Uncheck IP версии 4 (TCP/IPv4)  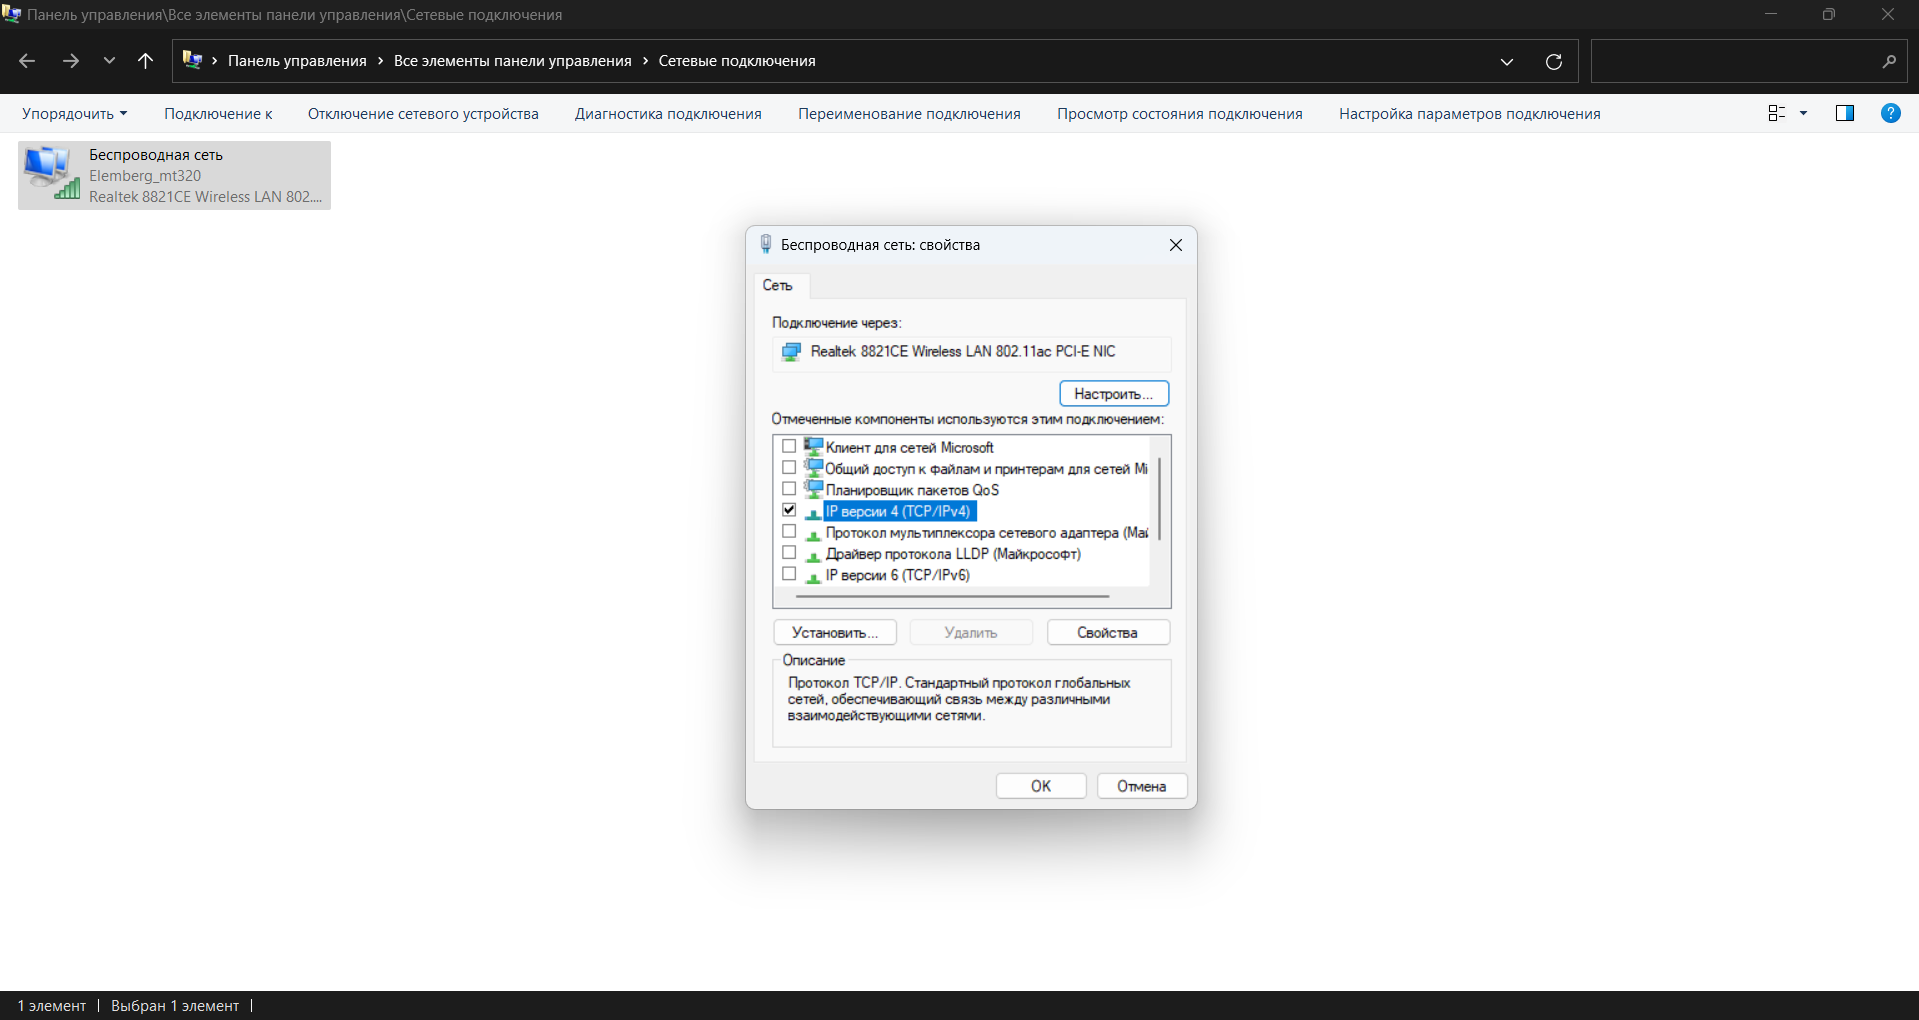789,510
